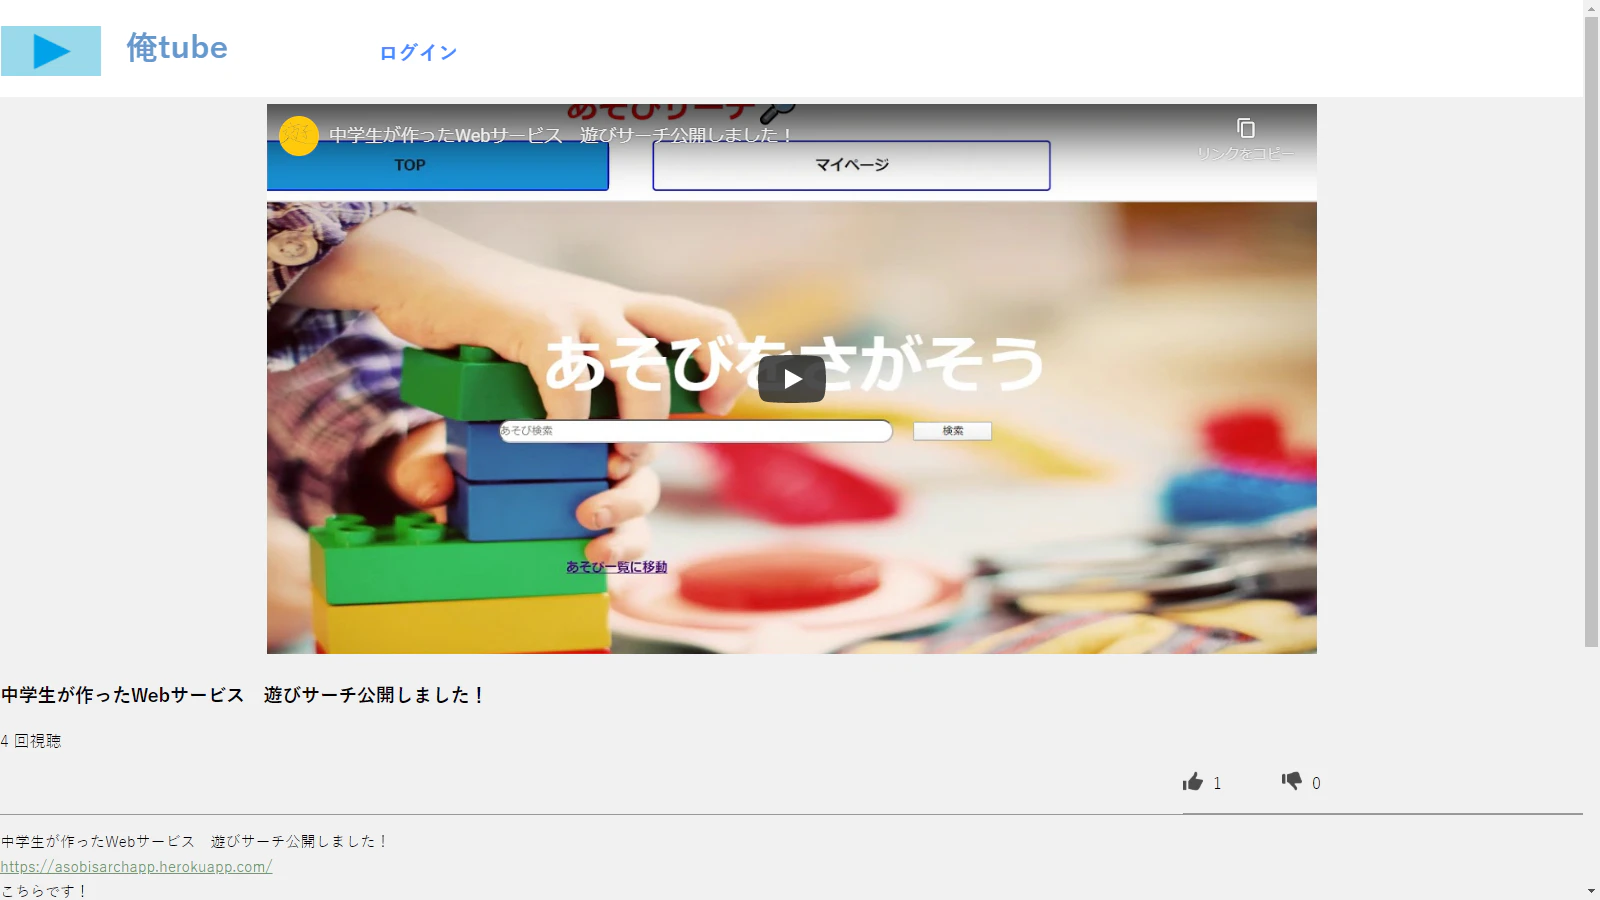The image size is (1600, 900).
Task: Click the scrollbar down arrow
Action: click(1592, 891)
